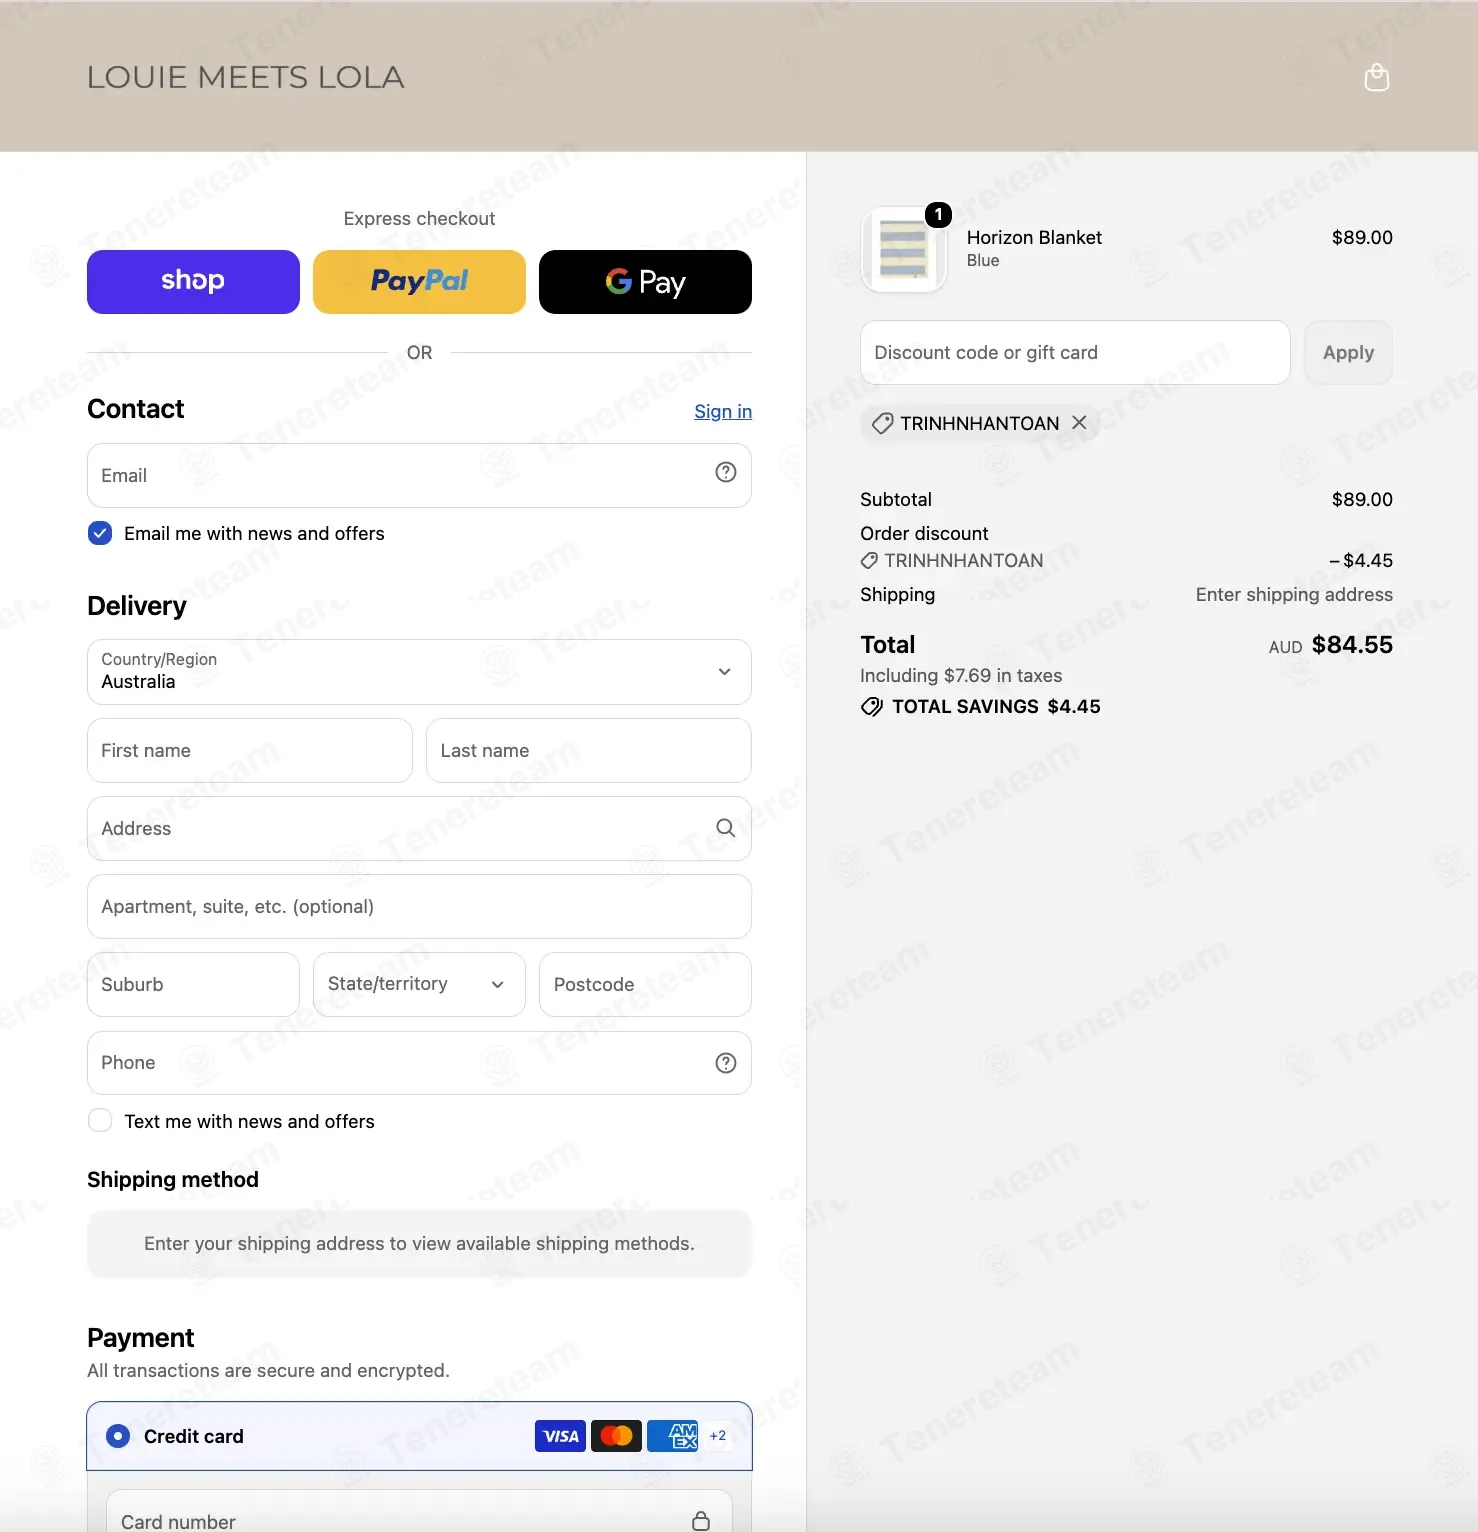
Task: Click the Mastercard logo
Action: click(x=616, y=1436)
